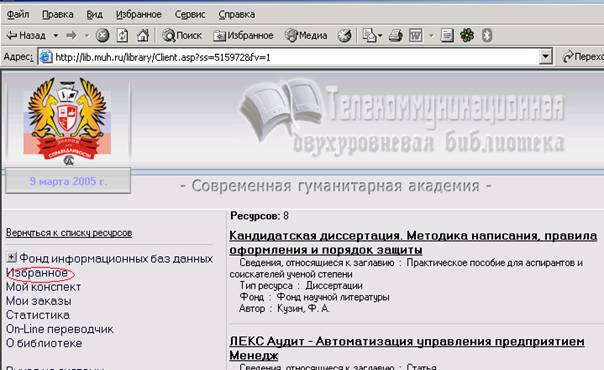The image size is (604, 370).
Task: Click the Вернуться к списку ресурсов link
Action: (x=69, y=233)
